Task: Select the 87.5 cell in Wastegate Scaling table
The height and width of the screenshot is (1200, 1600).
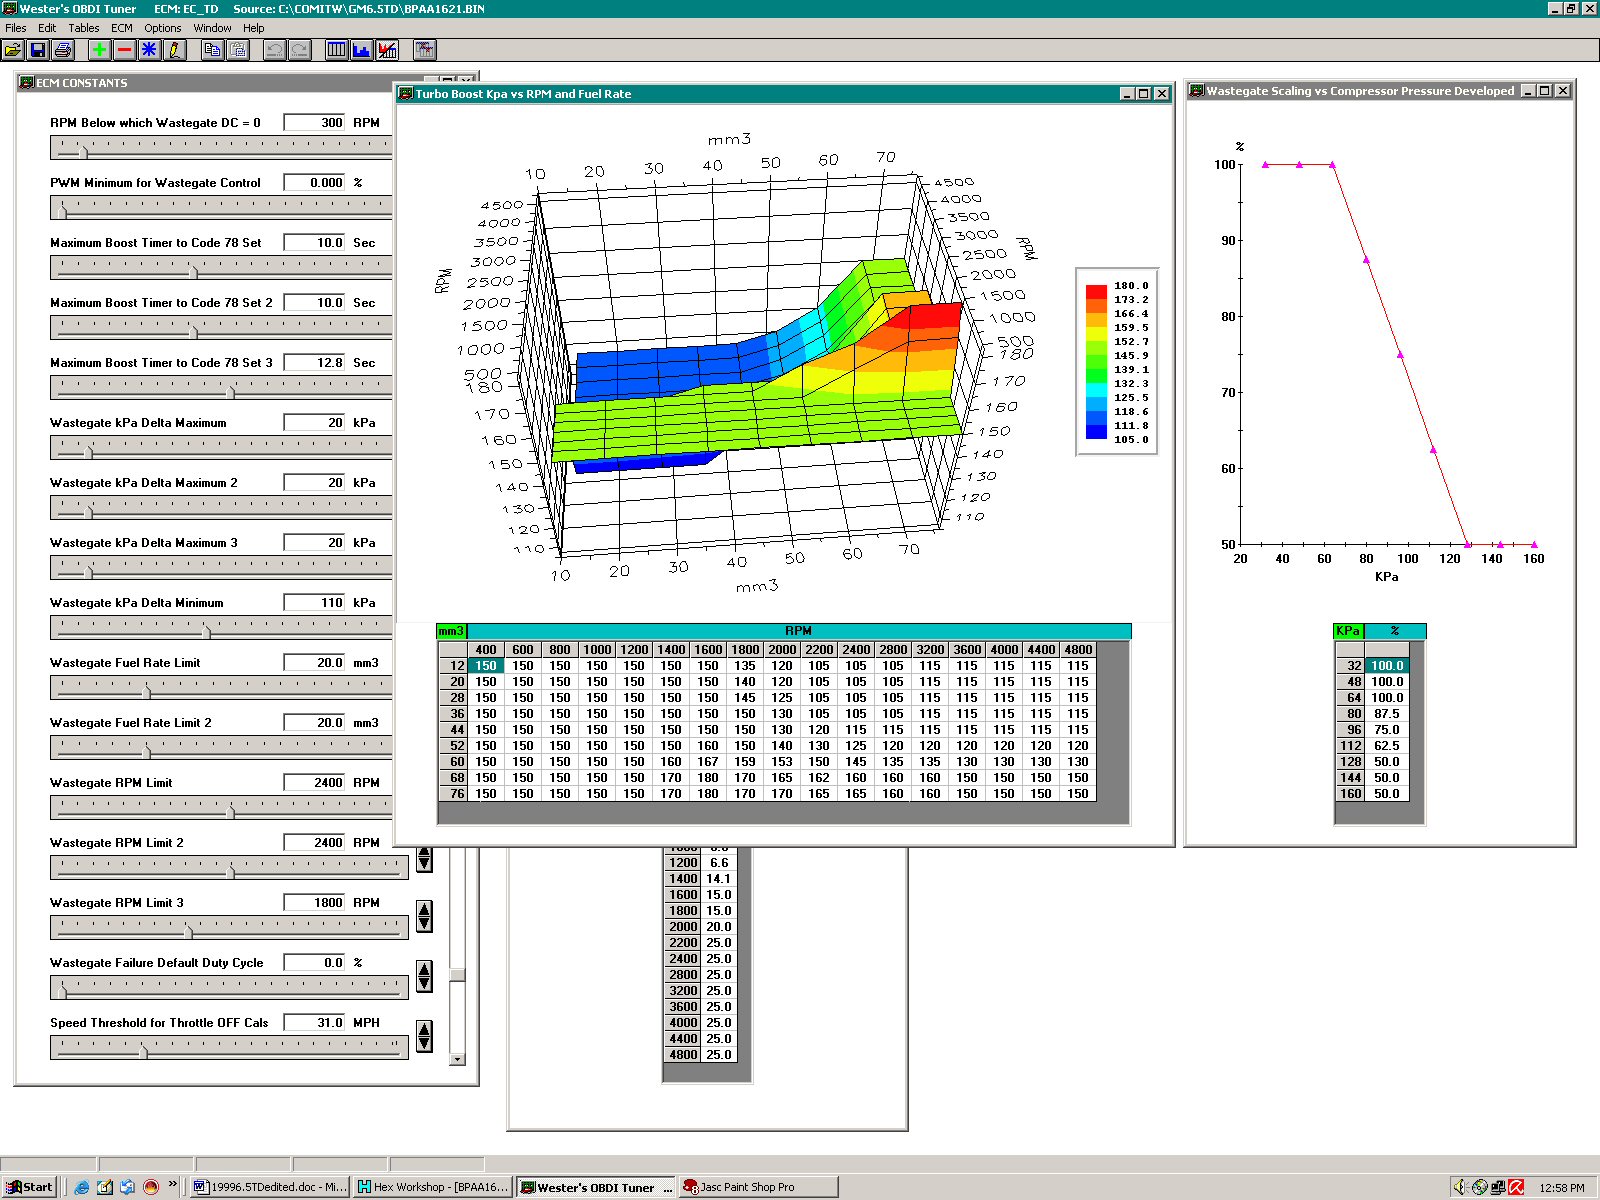Action: pyautogui.click(x=1387, y=714)
